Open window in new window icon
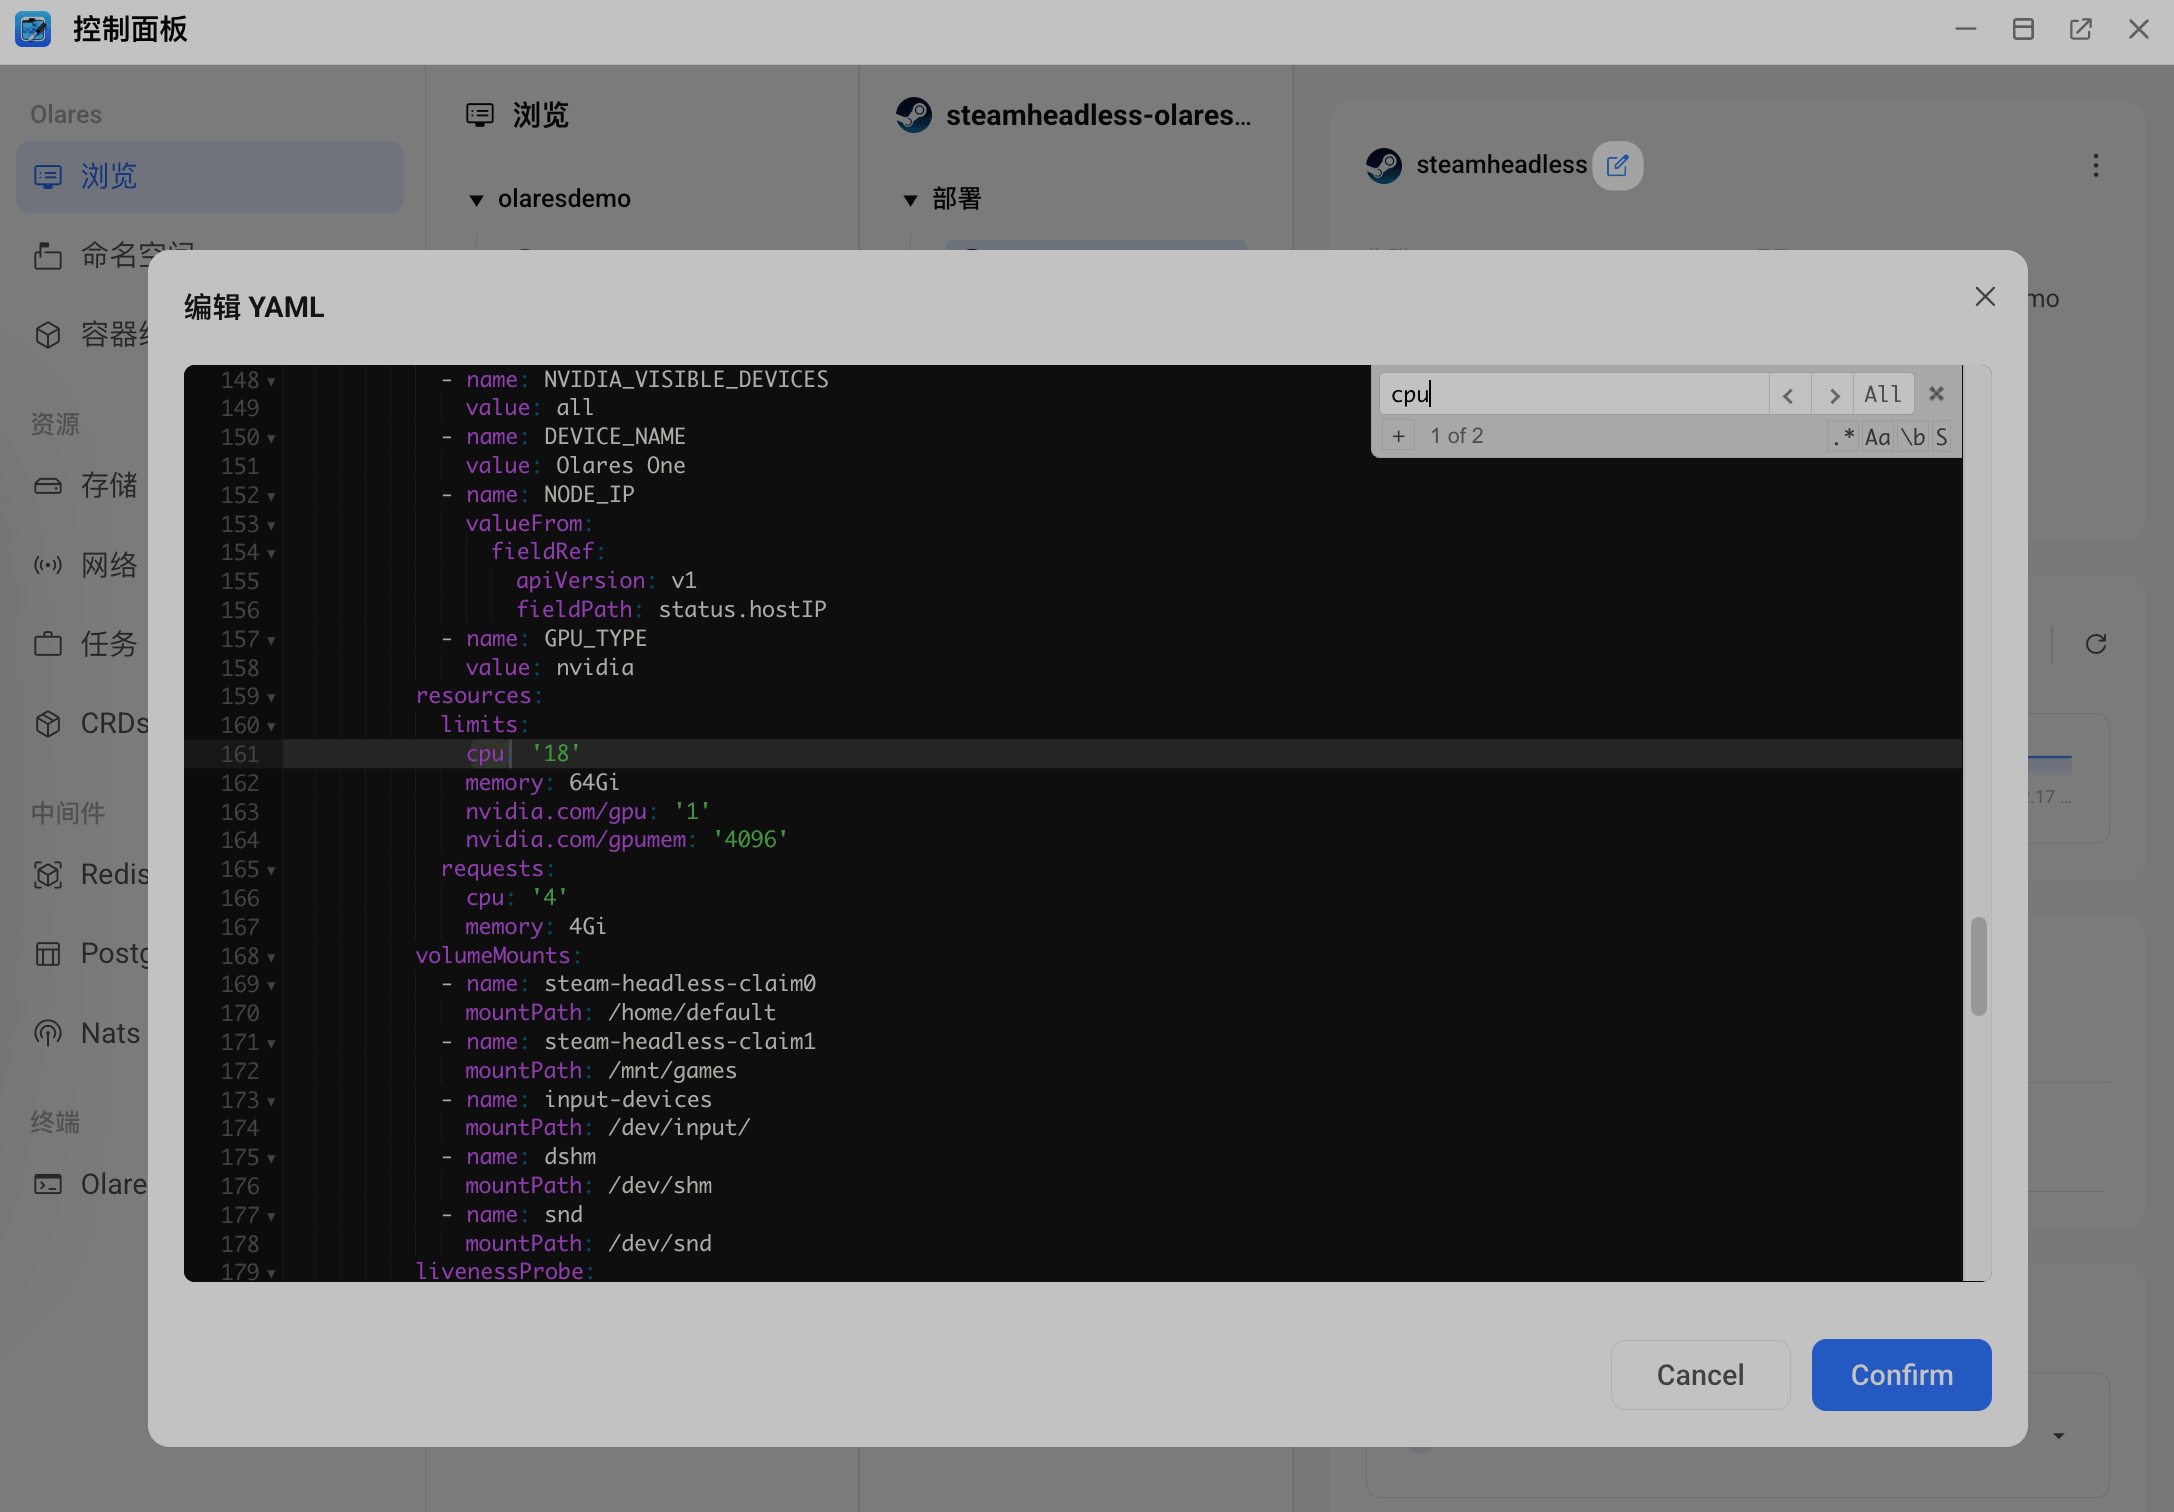Screen dimensions: 2174x1512 click(x=2080, y=29)
